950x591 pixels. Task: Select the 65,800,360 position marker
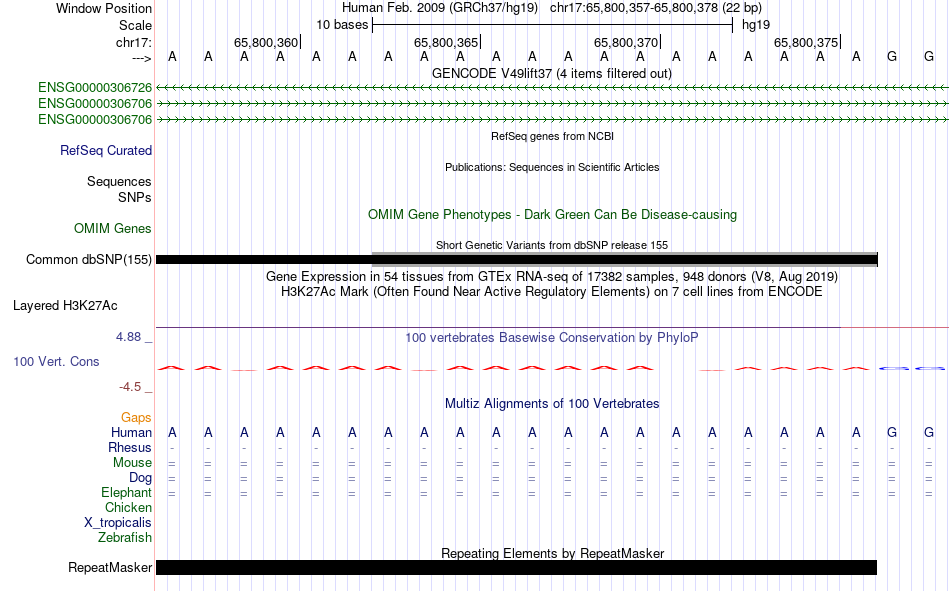click(x=267, y=42)
